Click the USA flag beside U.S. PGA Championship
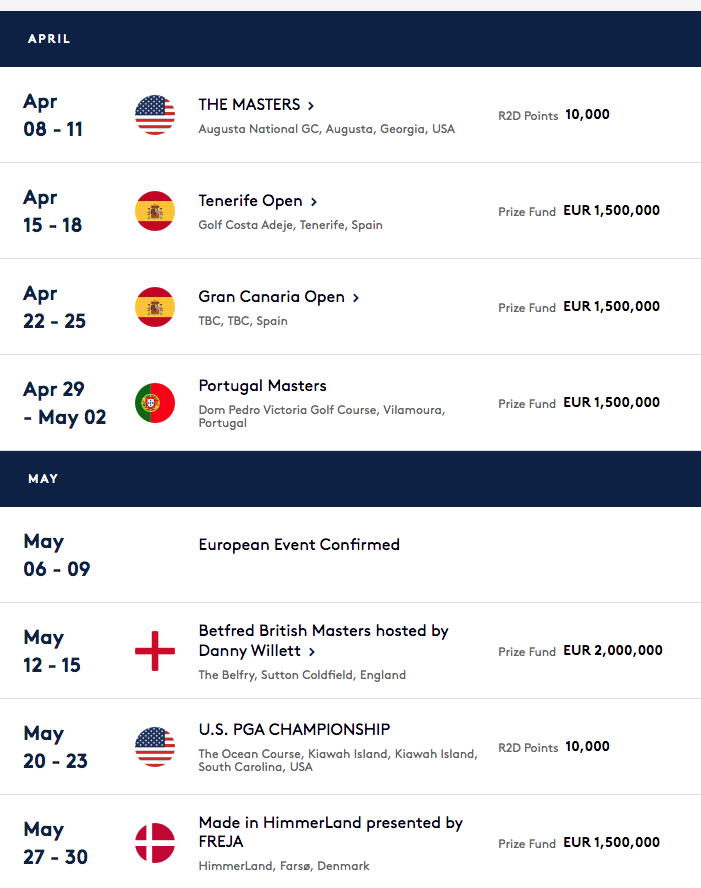Viewport: 701px width, 888px height. click(155, 747)
